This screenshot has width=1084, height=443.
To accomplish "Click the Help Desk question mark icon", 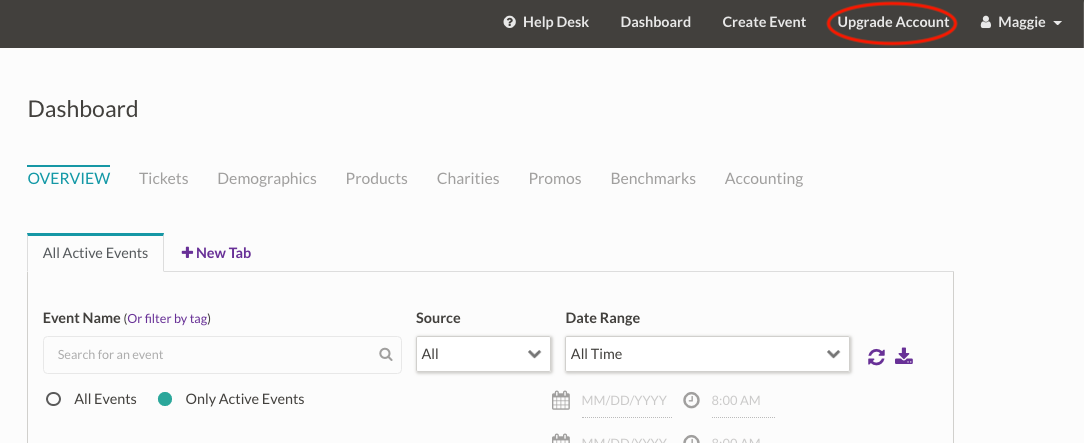I will [x=510, y=22].
